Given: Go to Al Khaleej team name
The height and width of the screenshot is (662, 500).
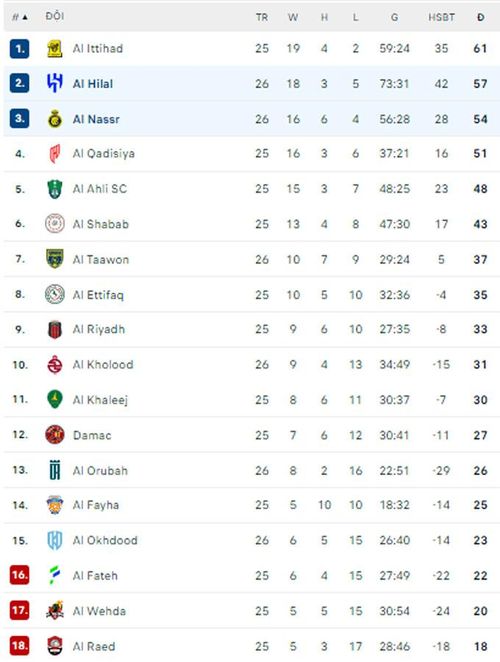Looking at the screenshot, I should tap(100, 399).
